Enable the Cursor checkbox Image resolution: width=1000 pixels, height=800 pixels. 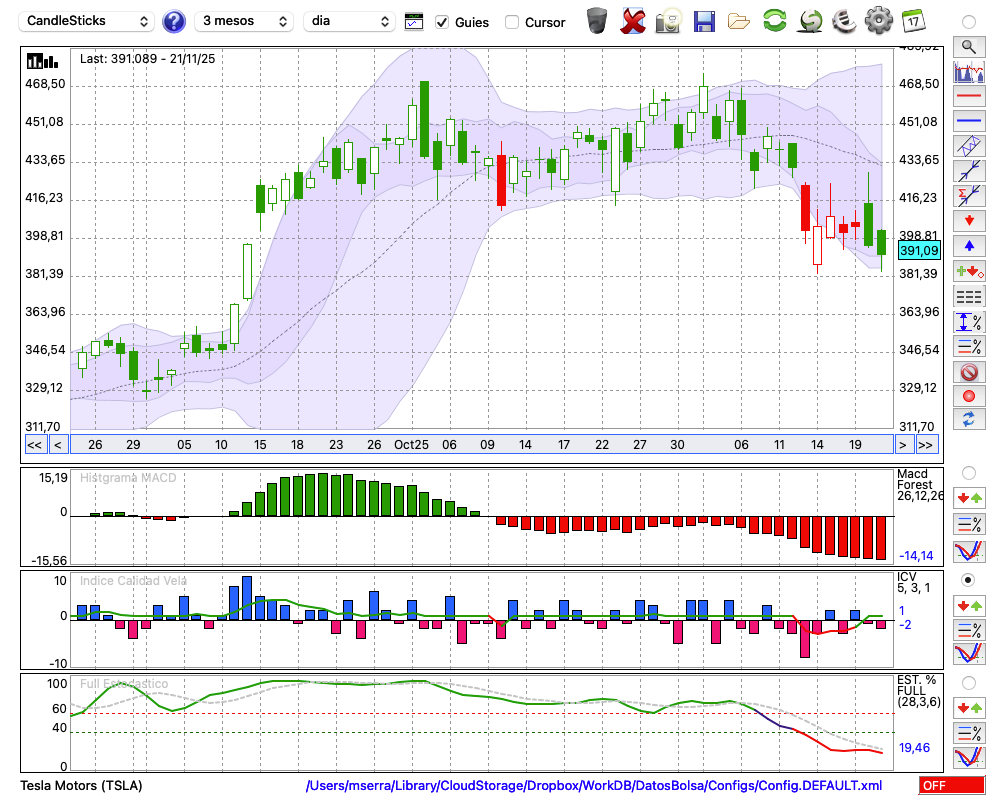[x=511, y=22]
